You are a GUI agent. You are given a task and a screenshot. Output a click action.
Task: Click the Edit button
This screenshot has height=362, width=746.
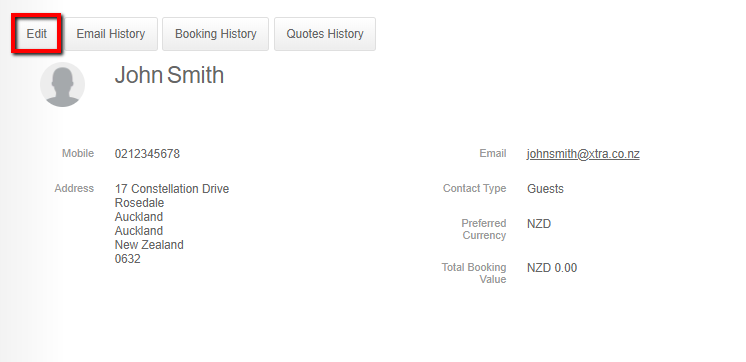37,34
